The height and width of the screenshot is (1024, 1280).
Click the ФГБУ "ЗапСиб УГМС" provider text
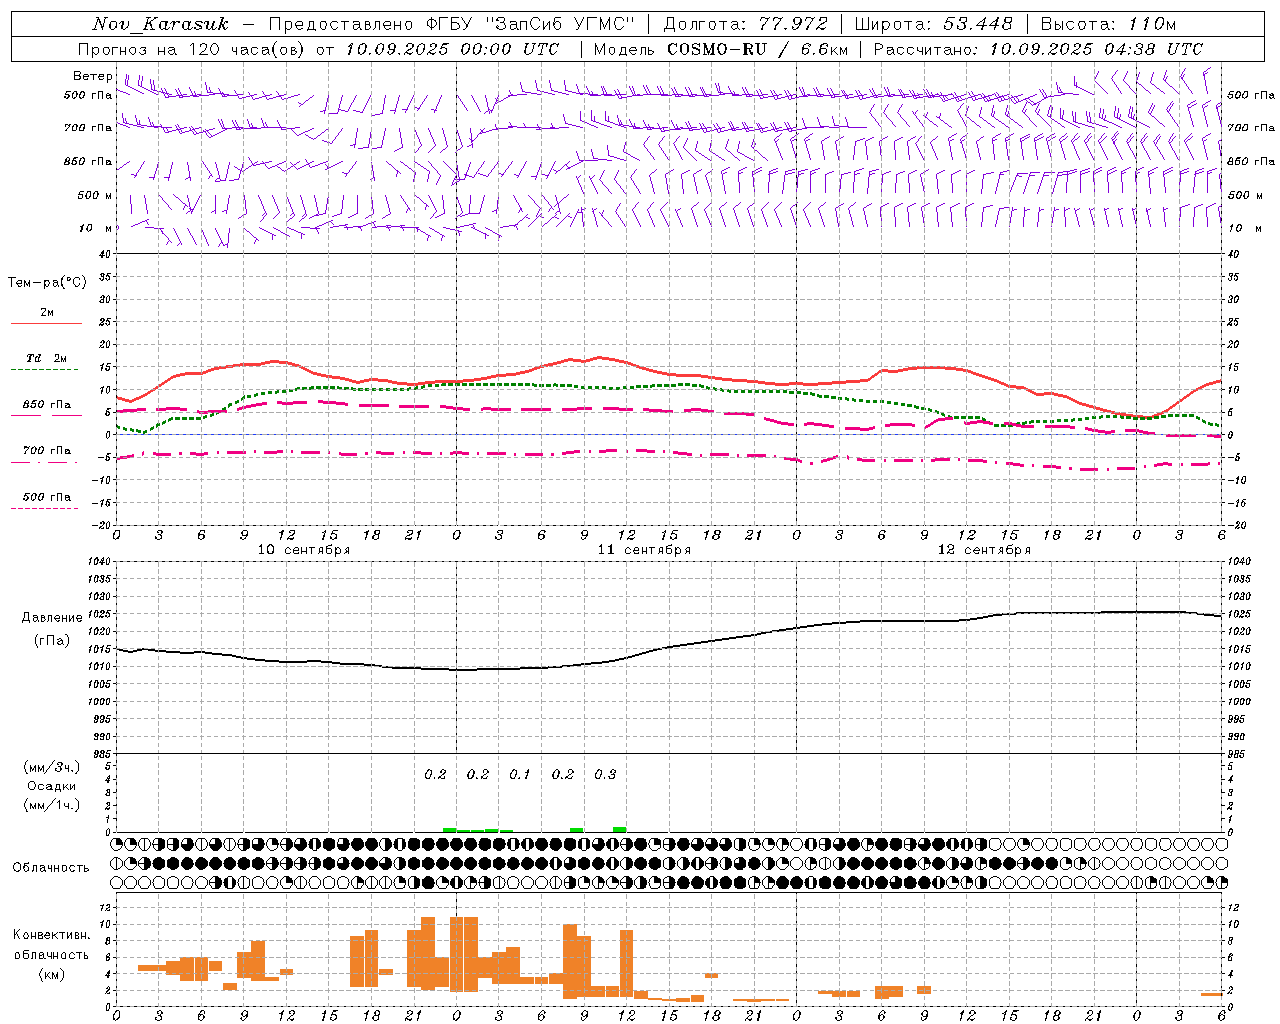[x=531, y=24]
